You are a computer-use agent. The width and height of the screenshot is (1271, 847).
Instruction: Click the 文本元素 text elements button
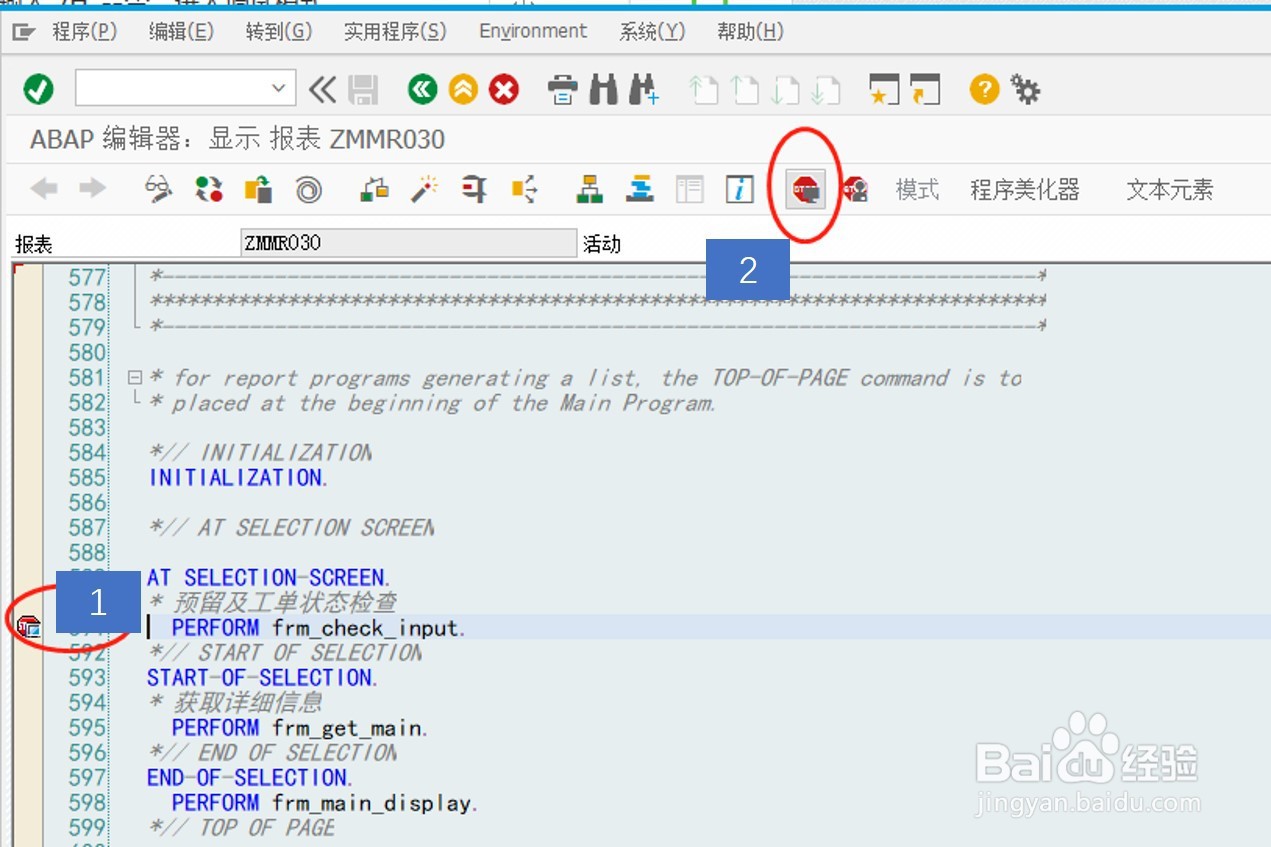click(1168, 188)
